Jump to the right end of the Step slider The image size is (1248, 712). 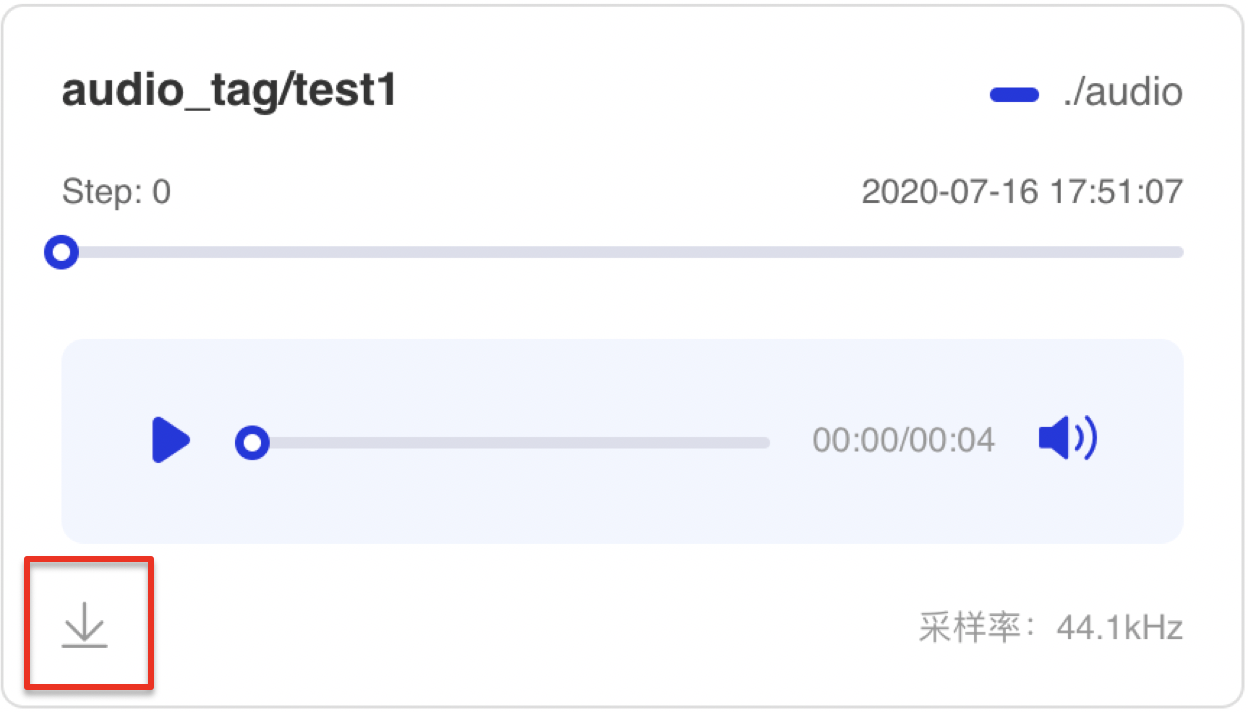click(1180, 253)
